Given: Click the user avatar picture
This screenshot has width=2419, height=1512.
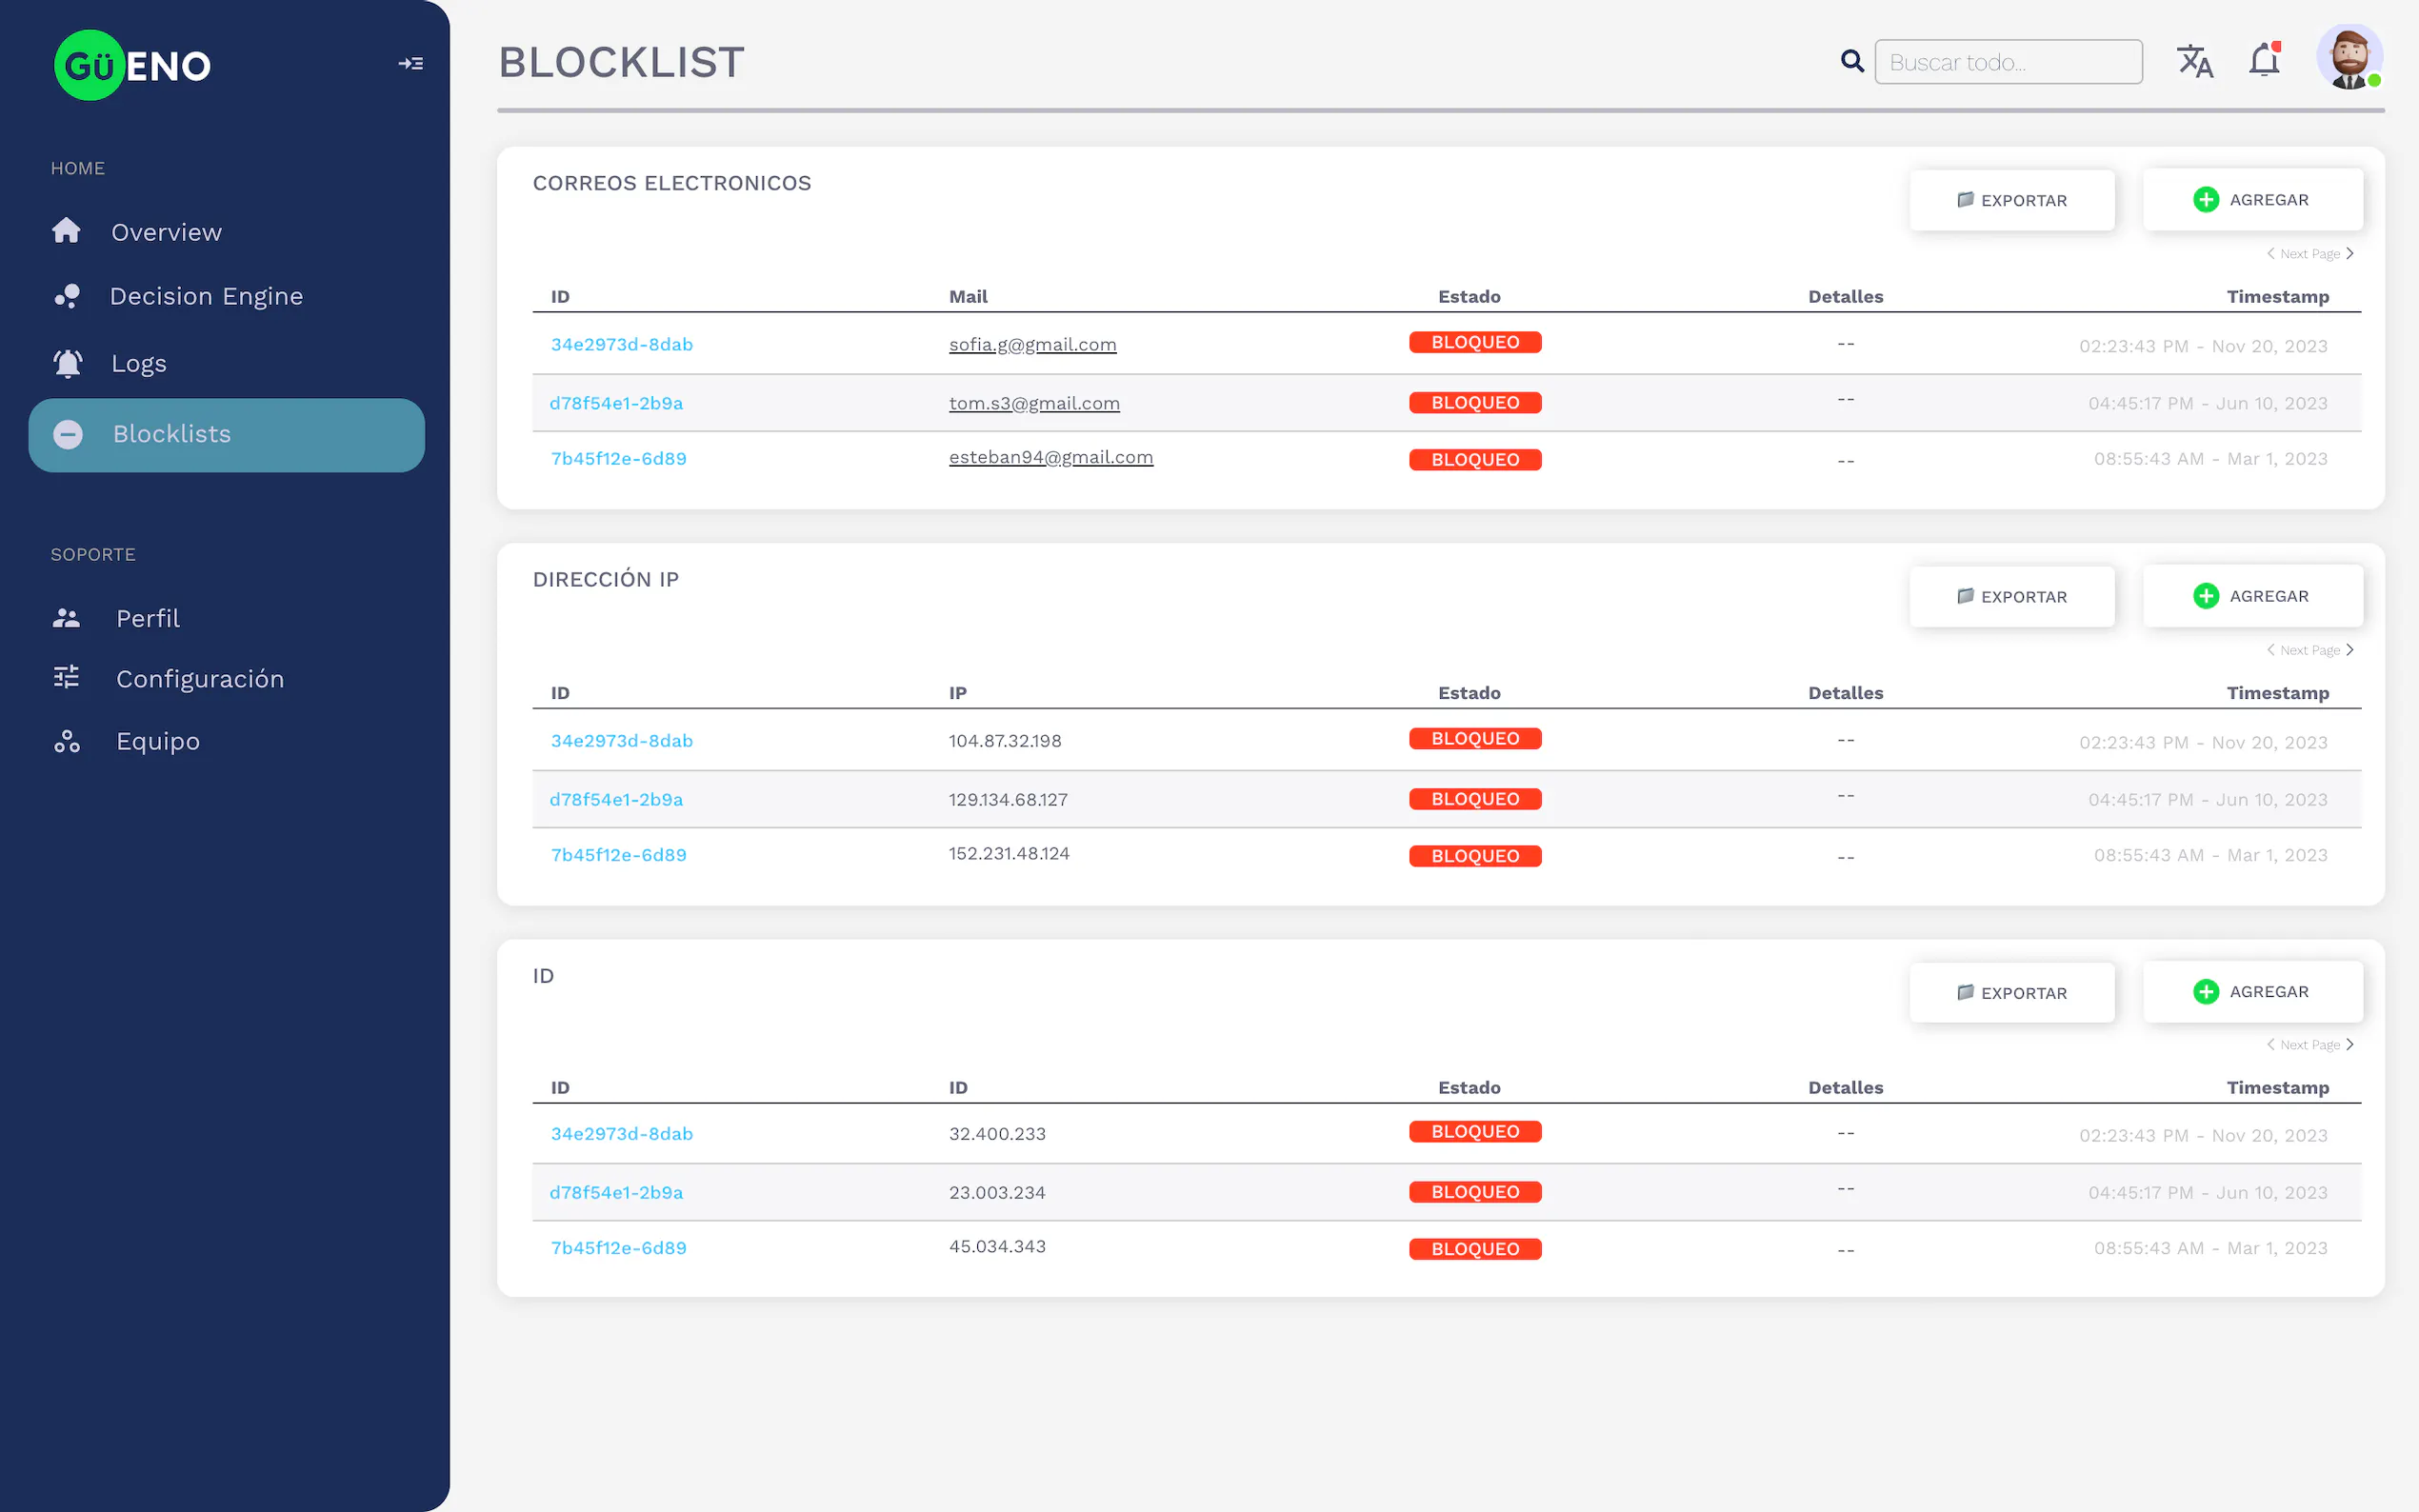Looking at the screenshot, I should [2348, 58].
